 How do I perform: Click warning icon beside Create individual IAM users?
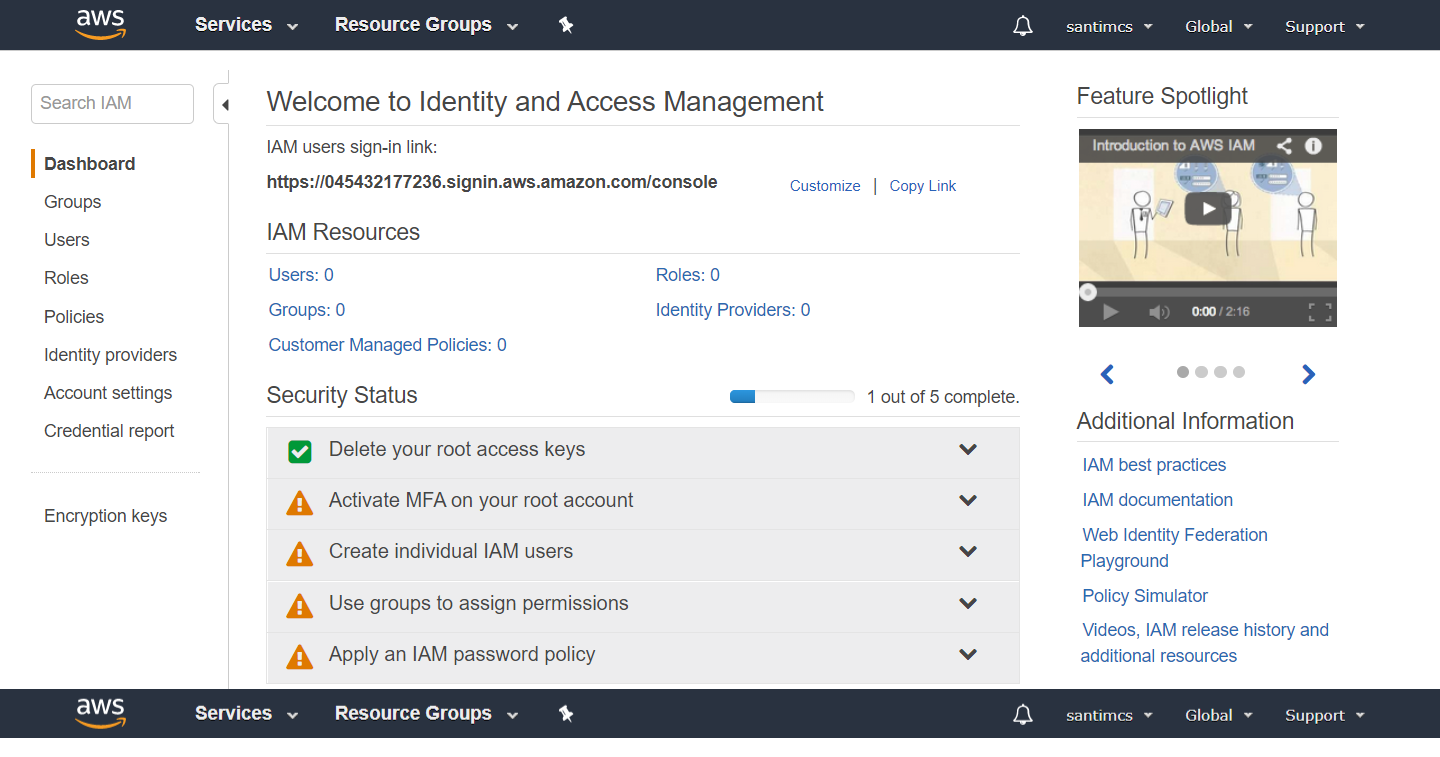tap(300, 553)
